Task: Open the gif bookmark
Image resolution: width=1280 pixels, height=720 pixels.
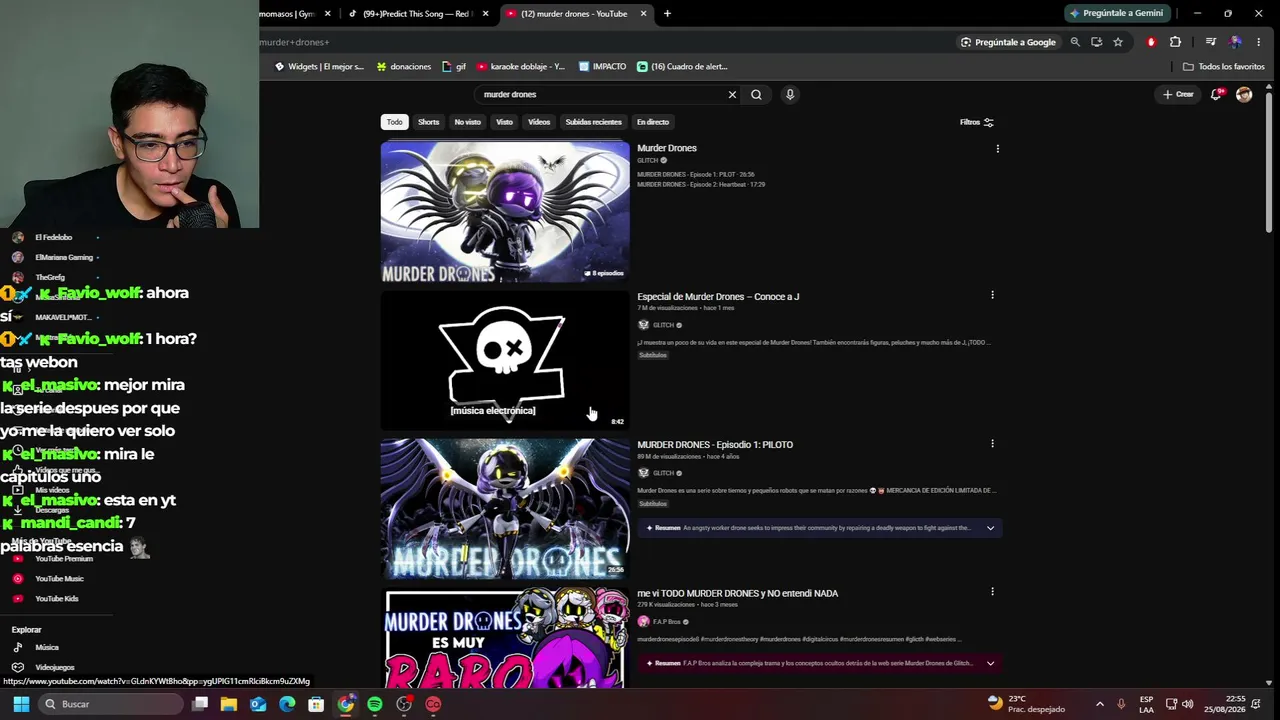Action: (x=454, y=67)
